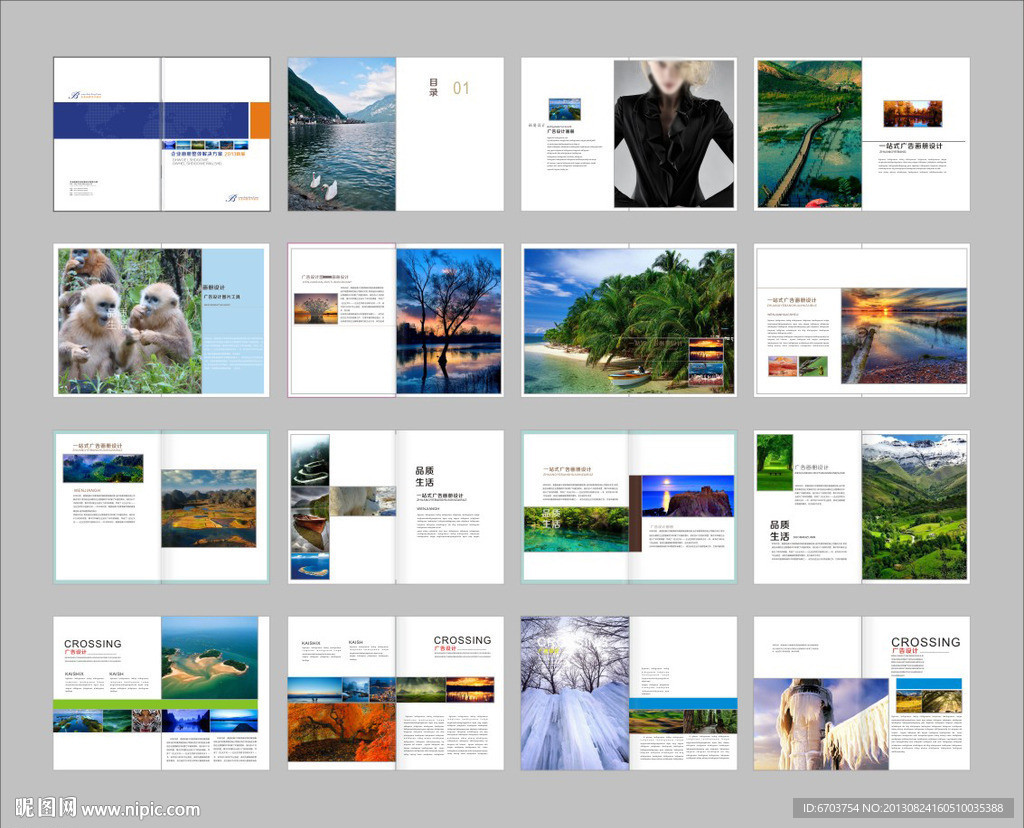Click the 'CROSSING' heading above the aurora strip
1024x828 pixels.
462,640
